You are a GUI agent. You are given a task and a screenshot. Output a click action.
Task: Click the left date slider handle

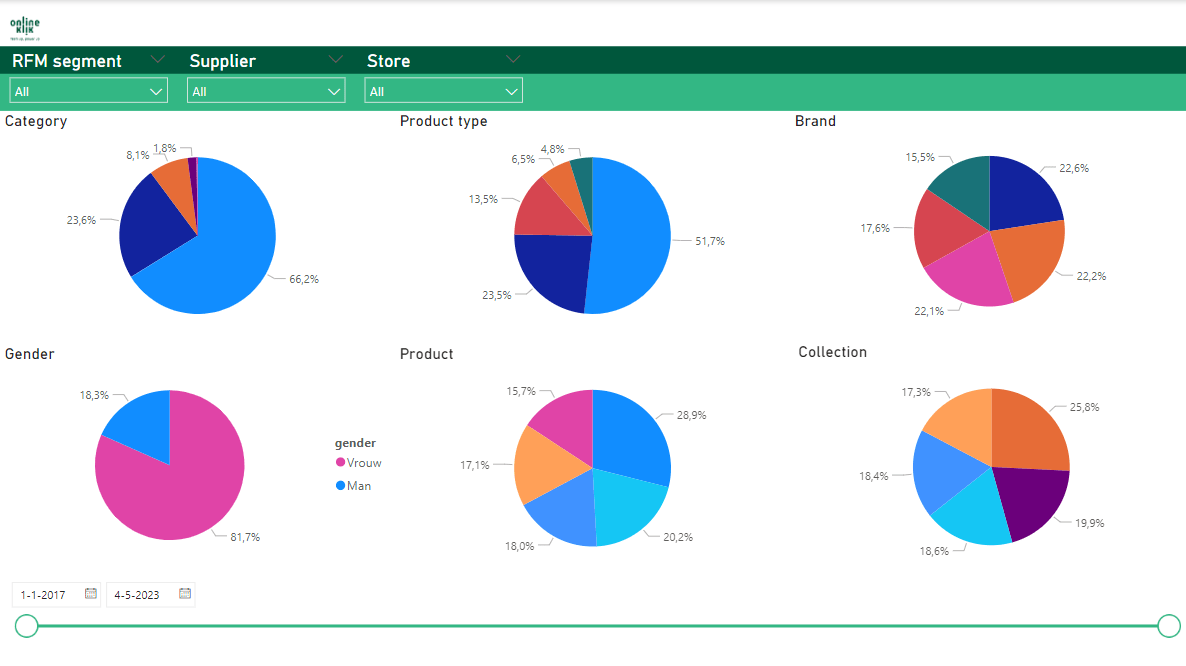[x=27, y=626]
